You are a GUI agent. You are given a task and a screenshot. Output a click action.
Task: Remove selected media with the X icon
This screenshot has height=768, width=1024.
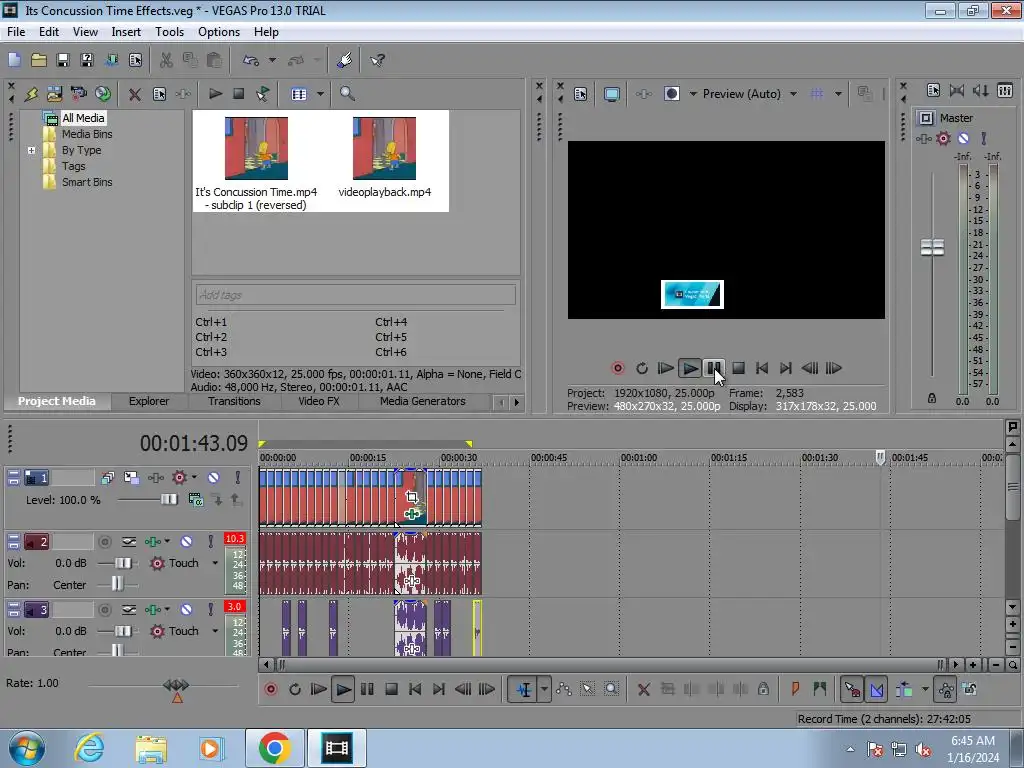135,94
